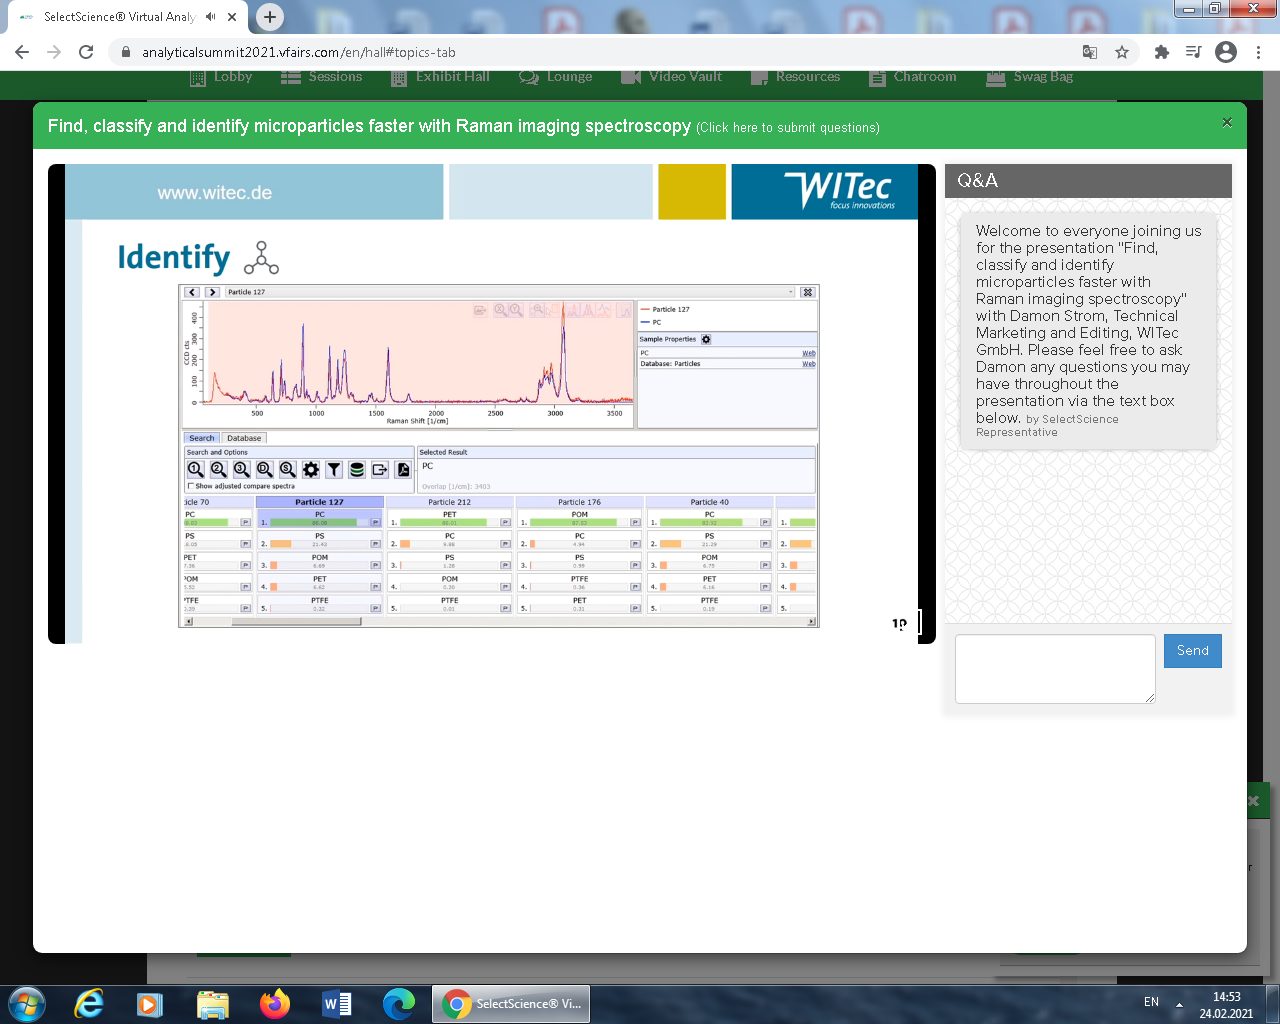Open Microsoft Word from the taskbar
The image size is (1280, 1024).
[337, 1003]
